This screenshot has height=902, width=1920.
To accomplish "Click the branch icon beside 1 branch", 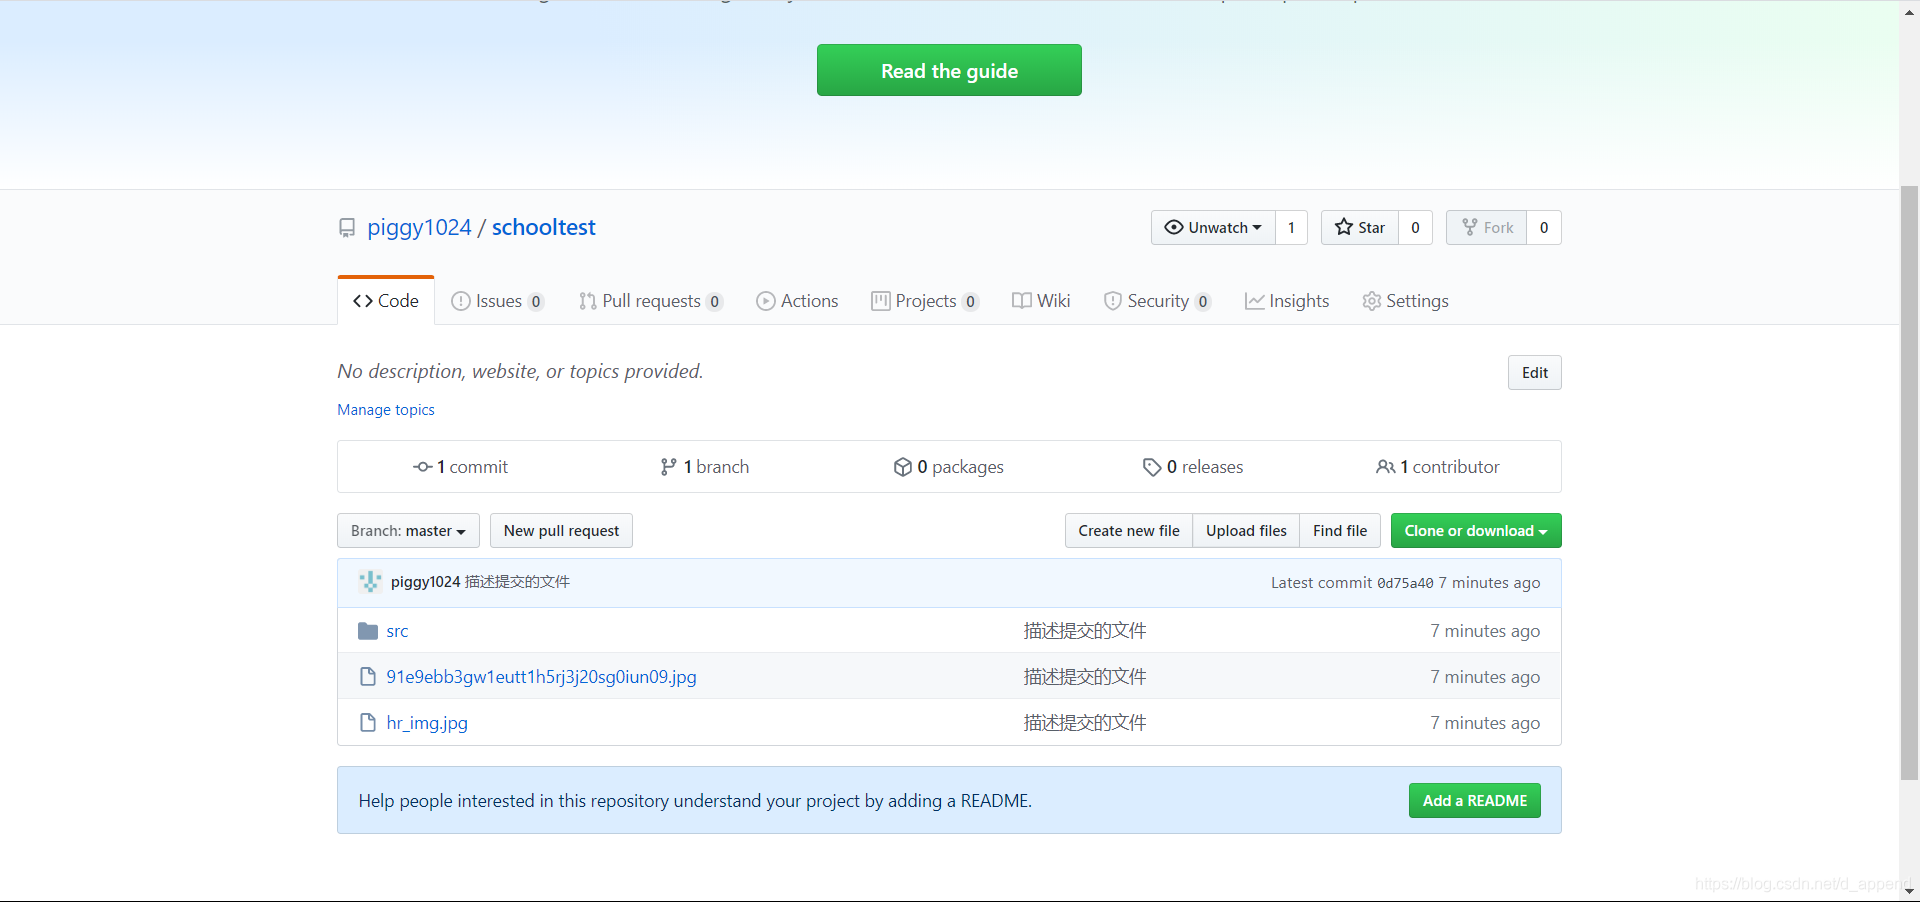I will (x=669, y=467).
